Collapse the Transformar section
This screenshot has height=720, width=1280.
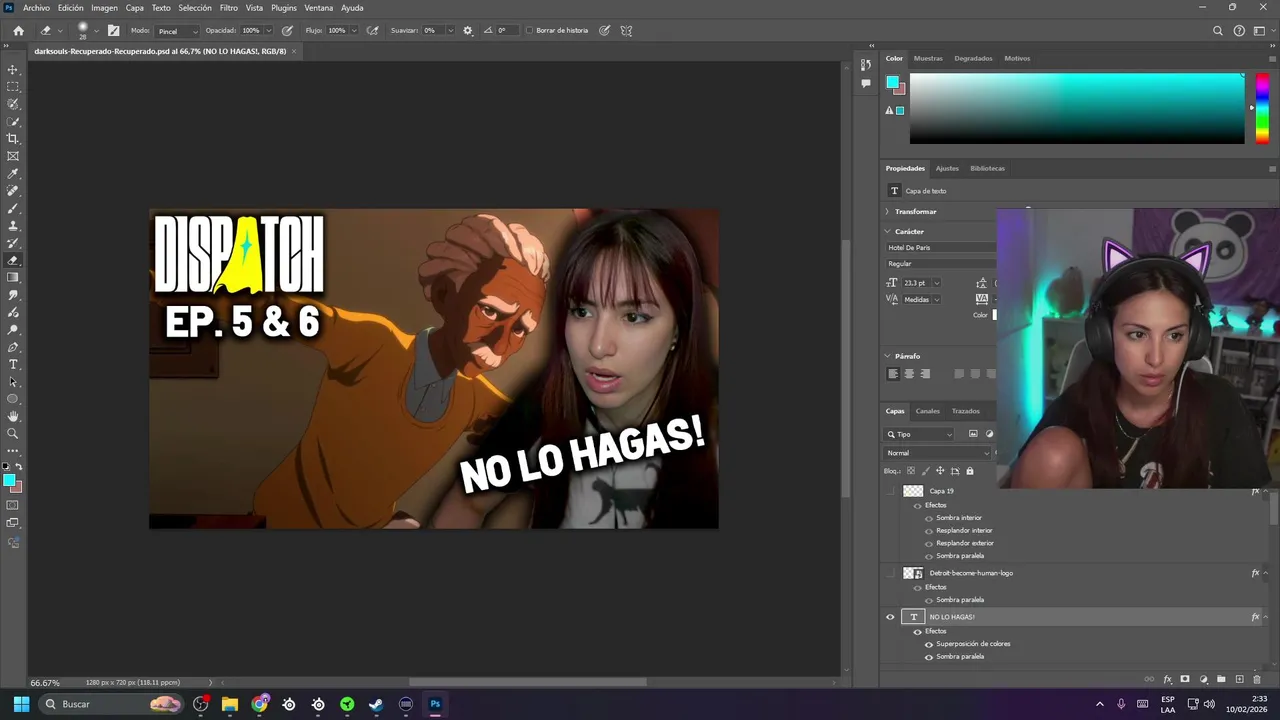click(887, 212)
